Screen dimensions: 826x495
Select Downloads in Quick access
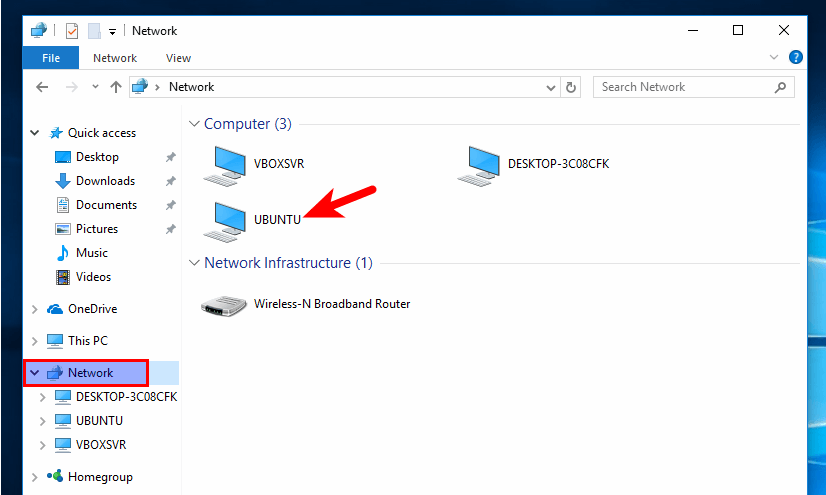(105, 181)
